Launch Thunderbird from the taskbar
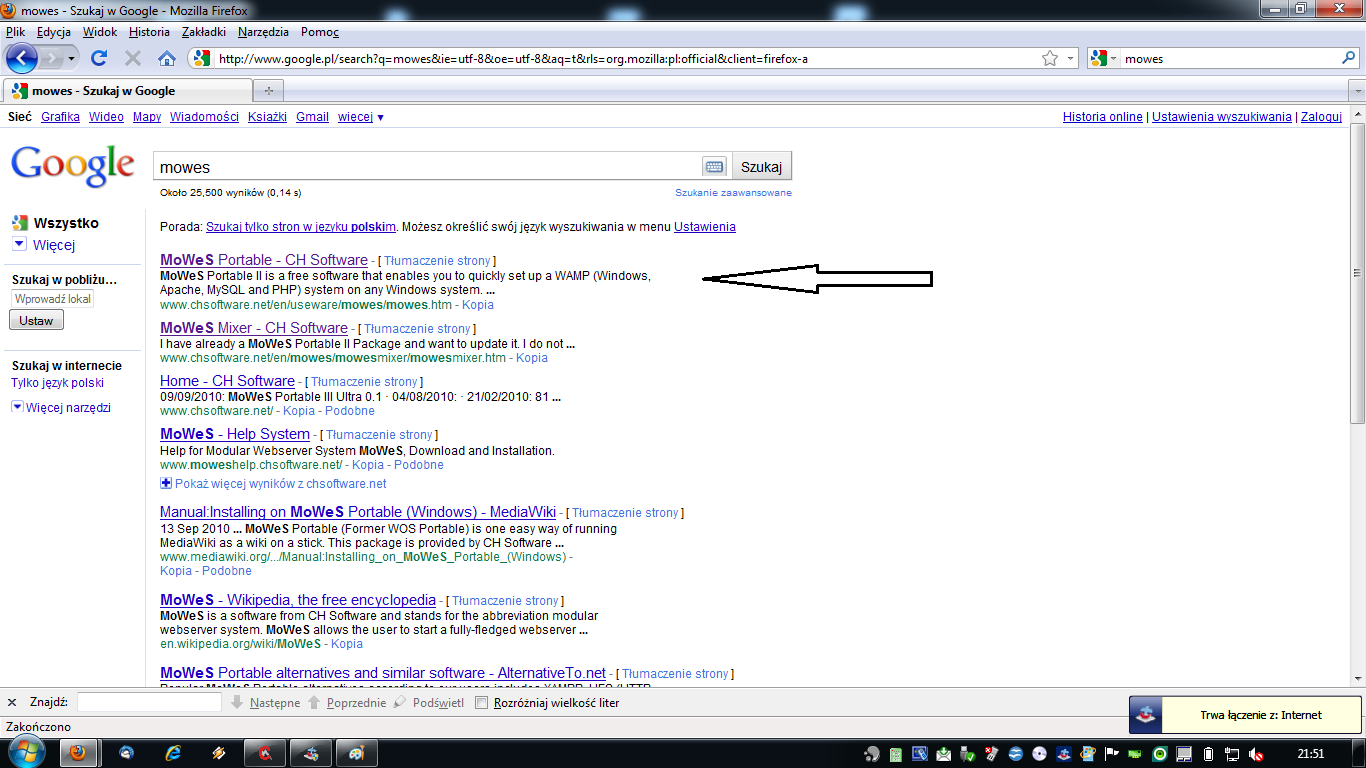This screenshot has width=1366, height=768. point(127,753)
